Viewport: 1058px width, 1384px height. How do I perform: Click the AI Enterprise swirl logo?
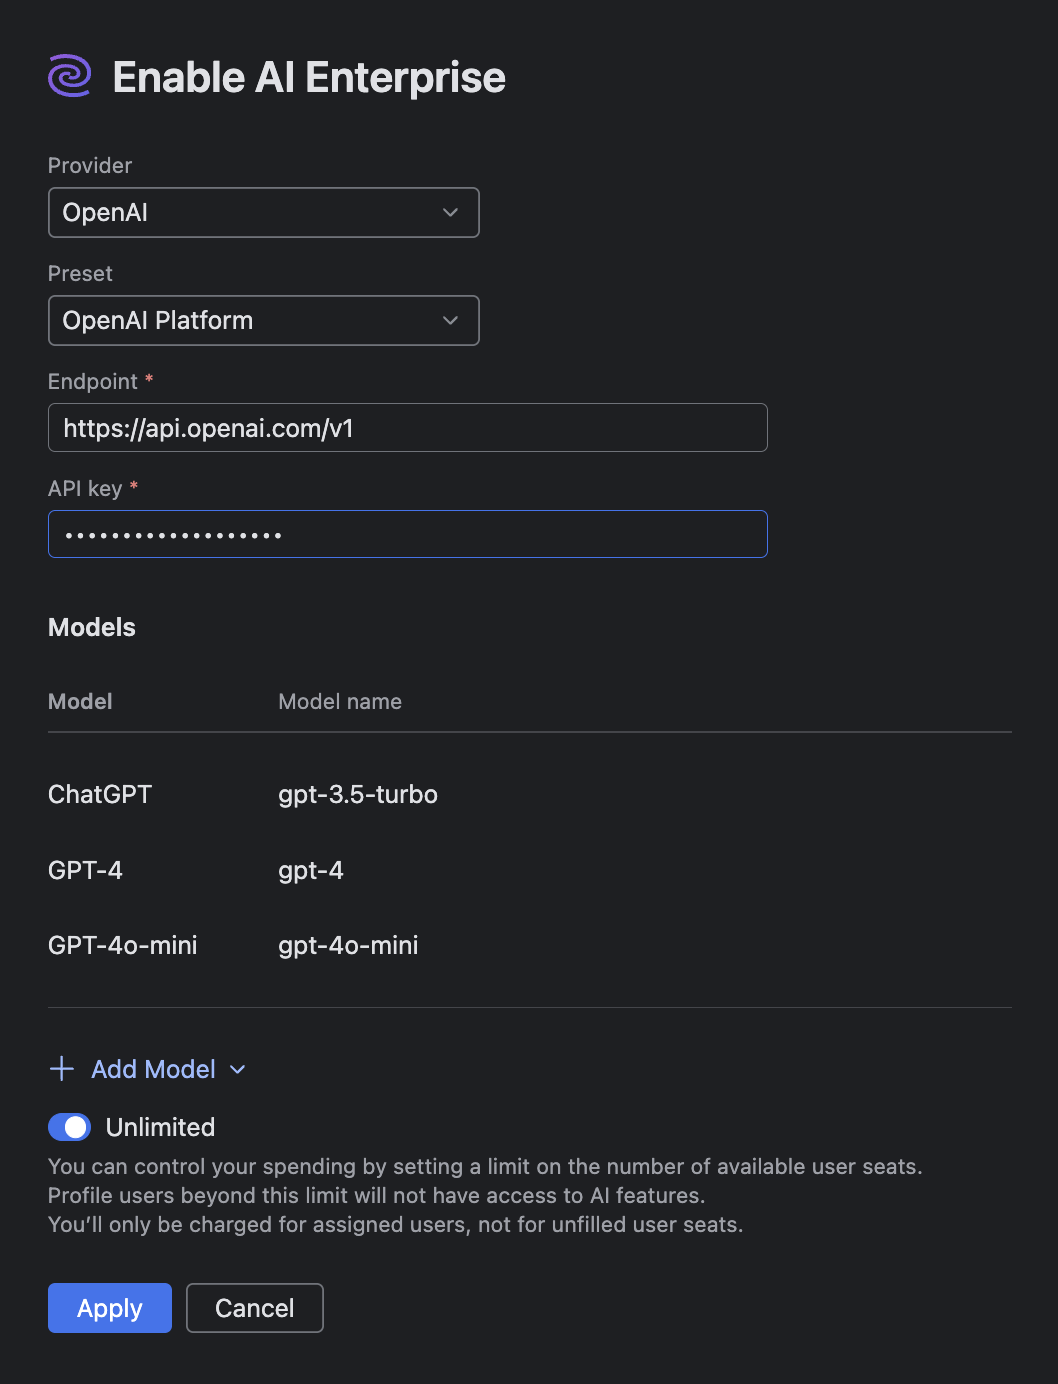coord(69,75)
